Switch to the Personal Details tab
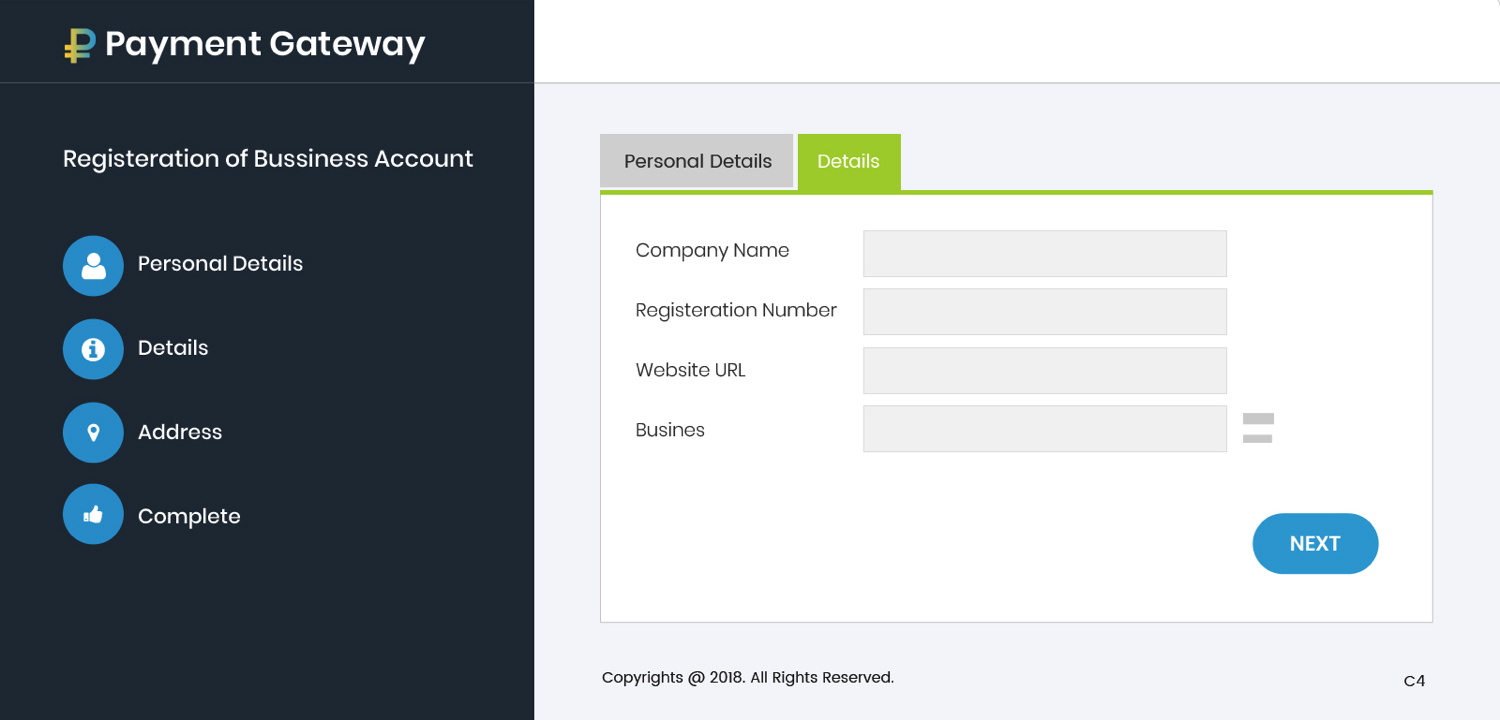The height and width of the screenshot is (720, 1500). (x=697, y=161)
